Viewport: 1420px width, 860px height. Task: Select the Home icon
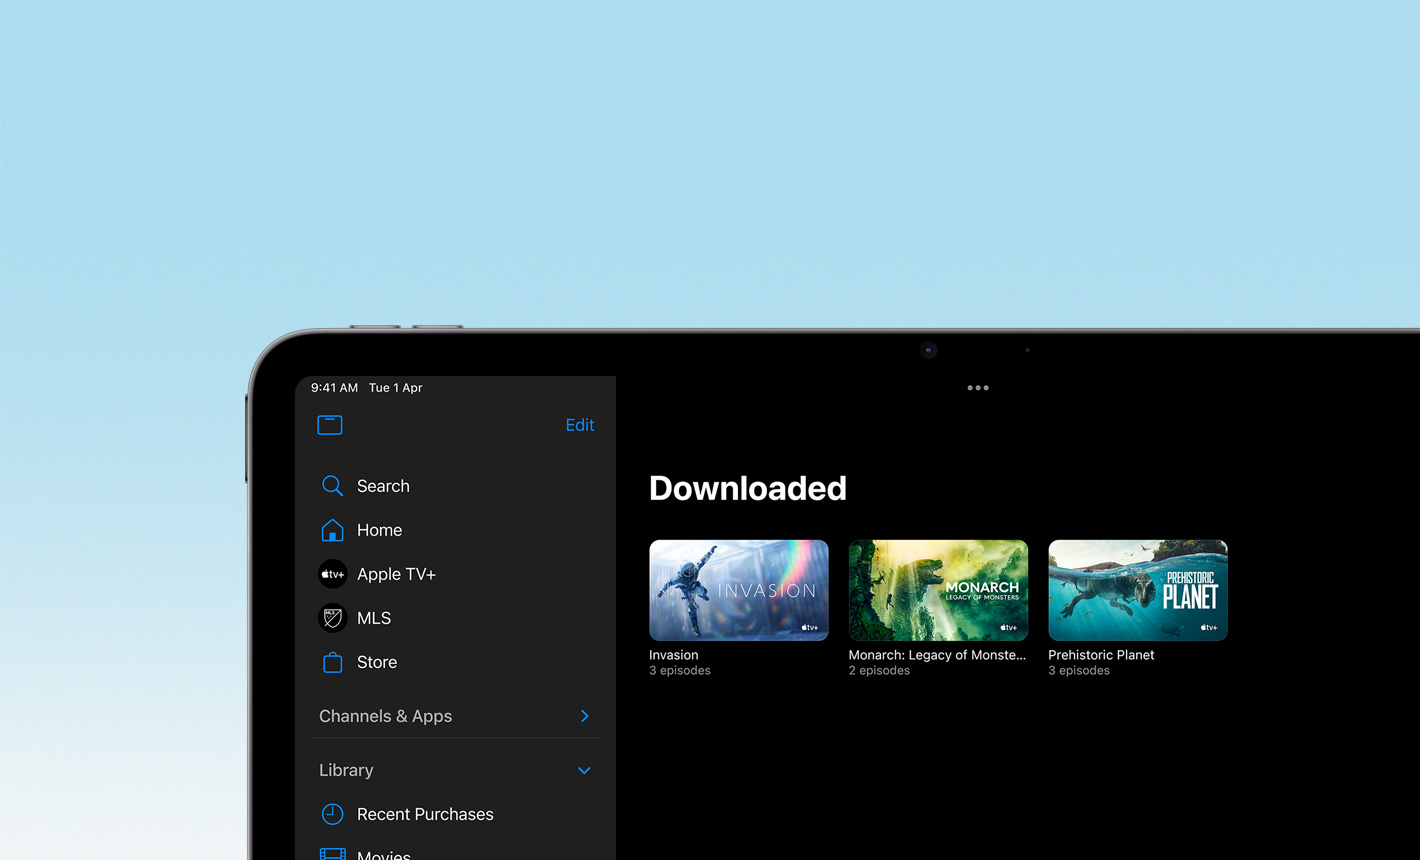[x=332, y=530]
